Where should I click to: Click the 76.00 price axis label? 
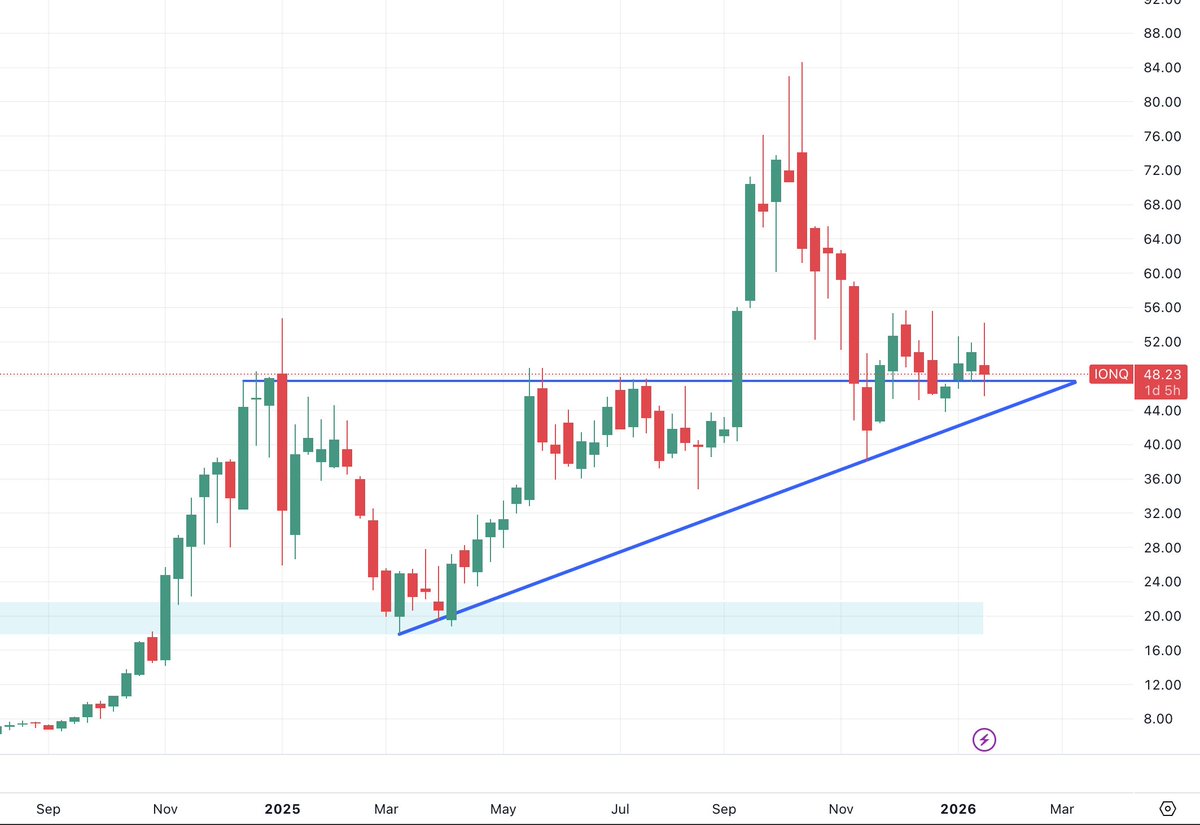(1162, 136)
